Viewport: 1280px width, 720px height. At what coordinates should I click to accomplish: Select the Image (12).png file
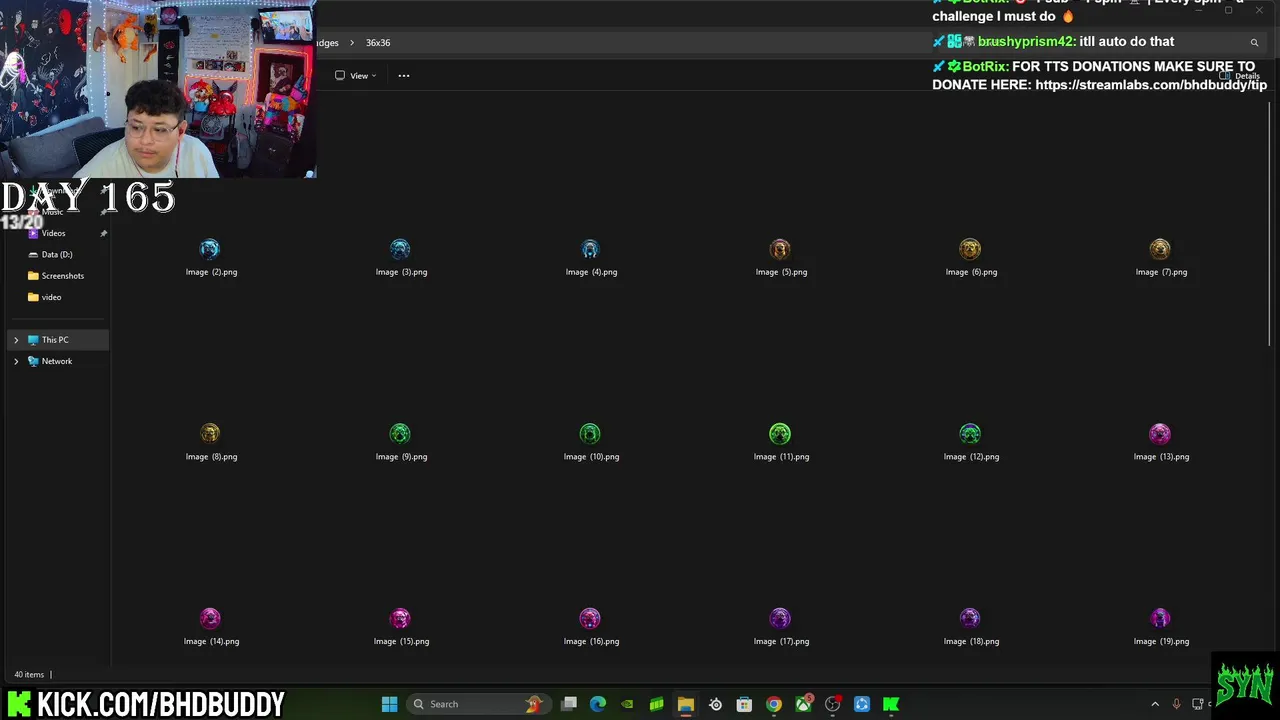tap(971, 443)
